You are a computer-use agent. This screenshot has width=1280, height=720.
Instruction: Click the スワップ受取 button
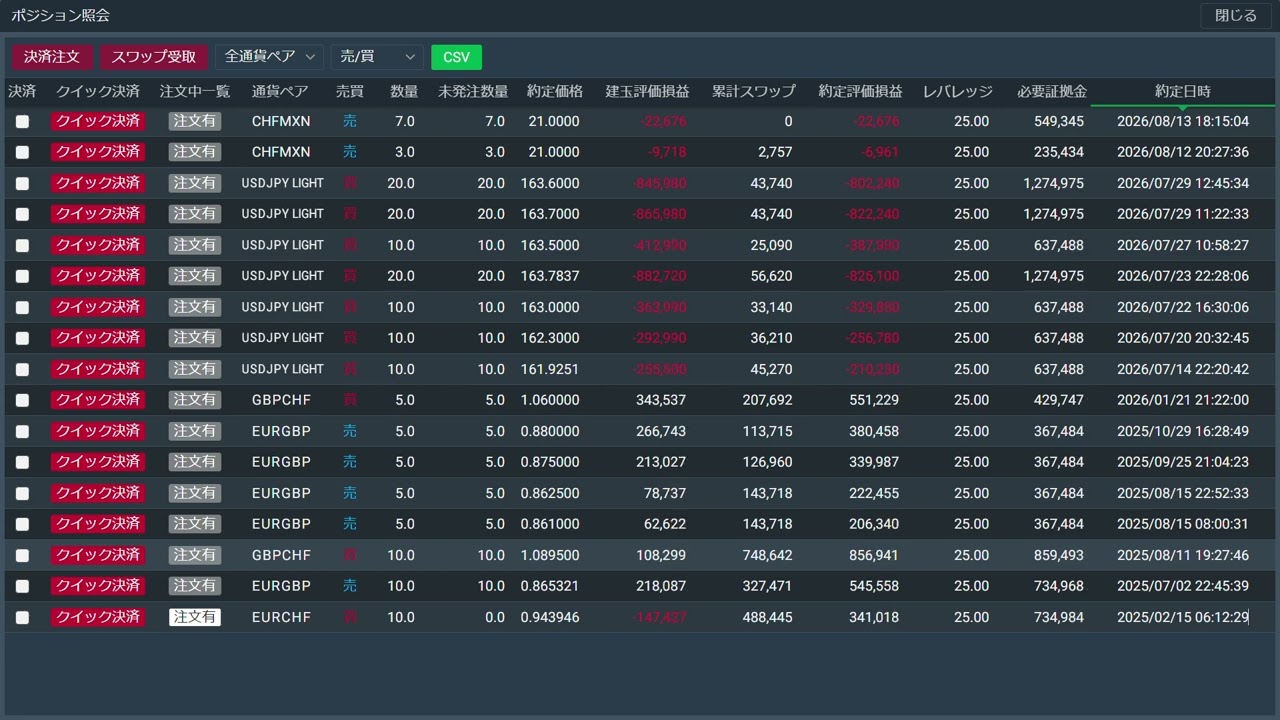click(154, 57)
